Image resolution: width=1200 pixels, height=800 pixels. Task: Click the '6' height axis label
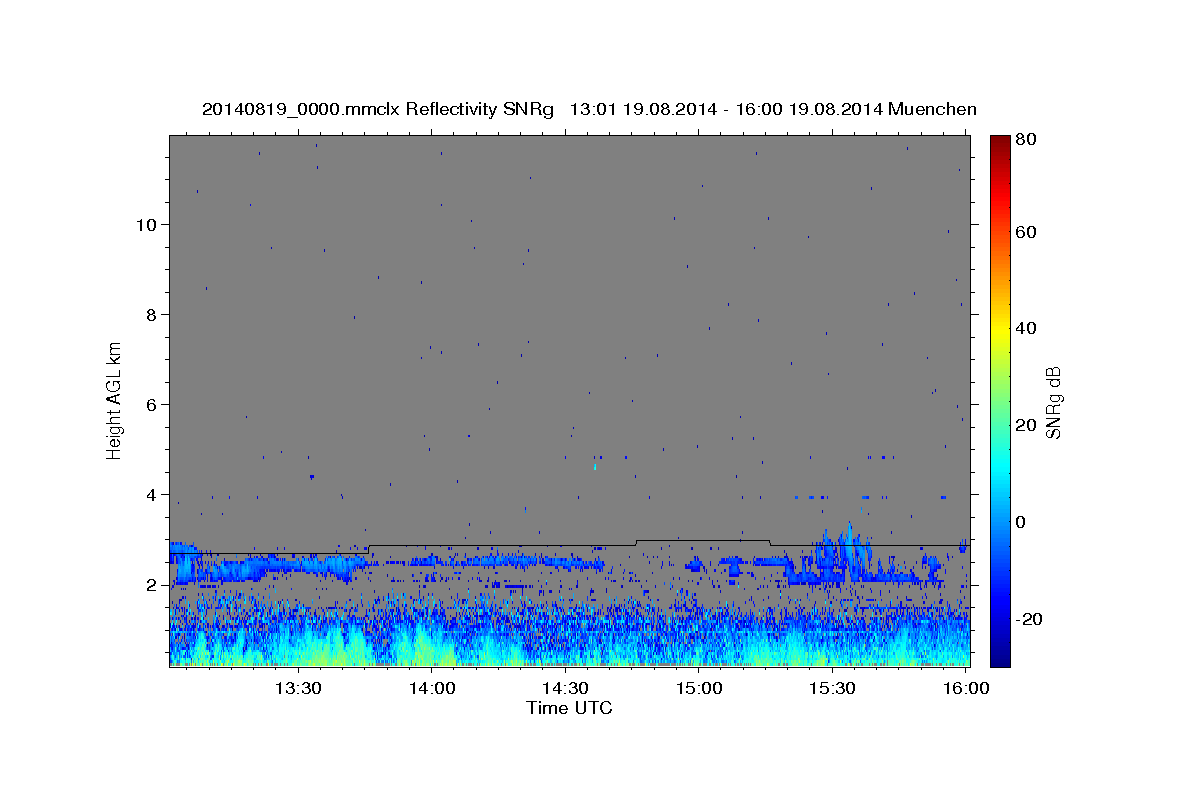[x=151, y=404]
